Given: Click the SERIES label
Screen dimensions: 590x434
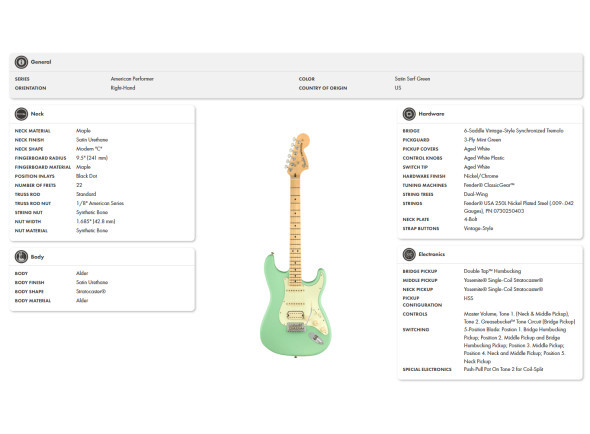Looking at the screenshot, I should [22, 79].
